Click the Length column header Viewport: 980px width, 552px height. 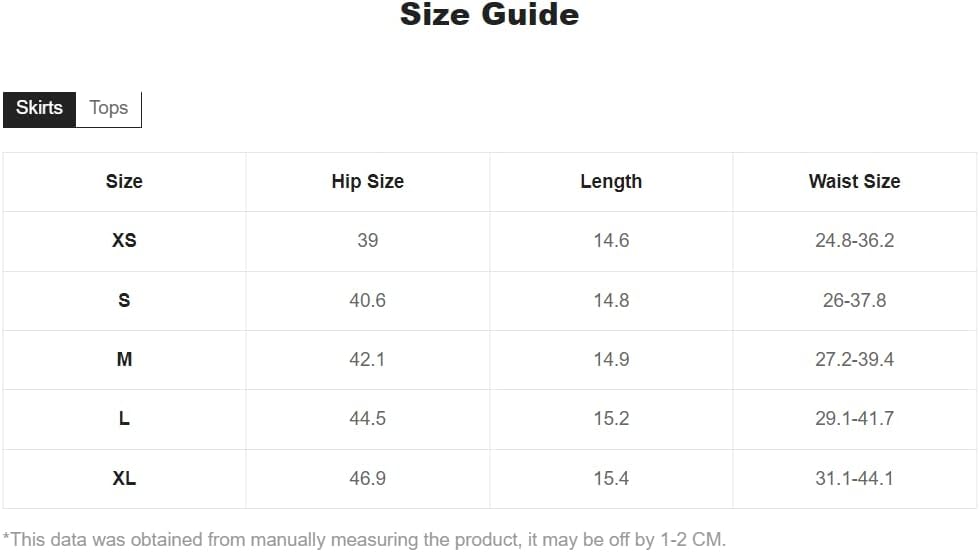pos(611,181)
